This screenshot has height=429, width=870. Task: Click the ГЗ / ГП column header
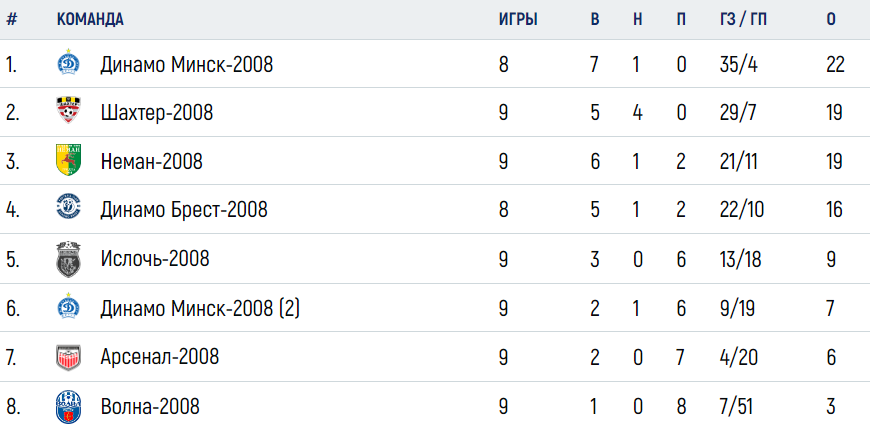[743, 19]
